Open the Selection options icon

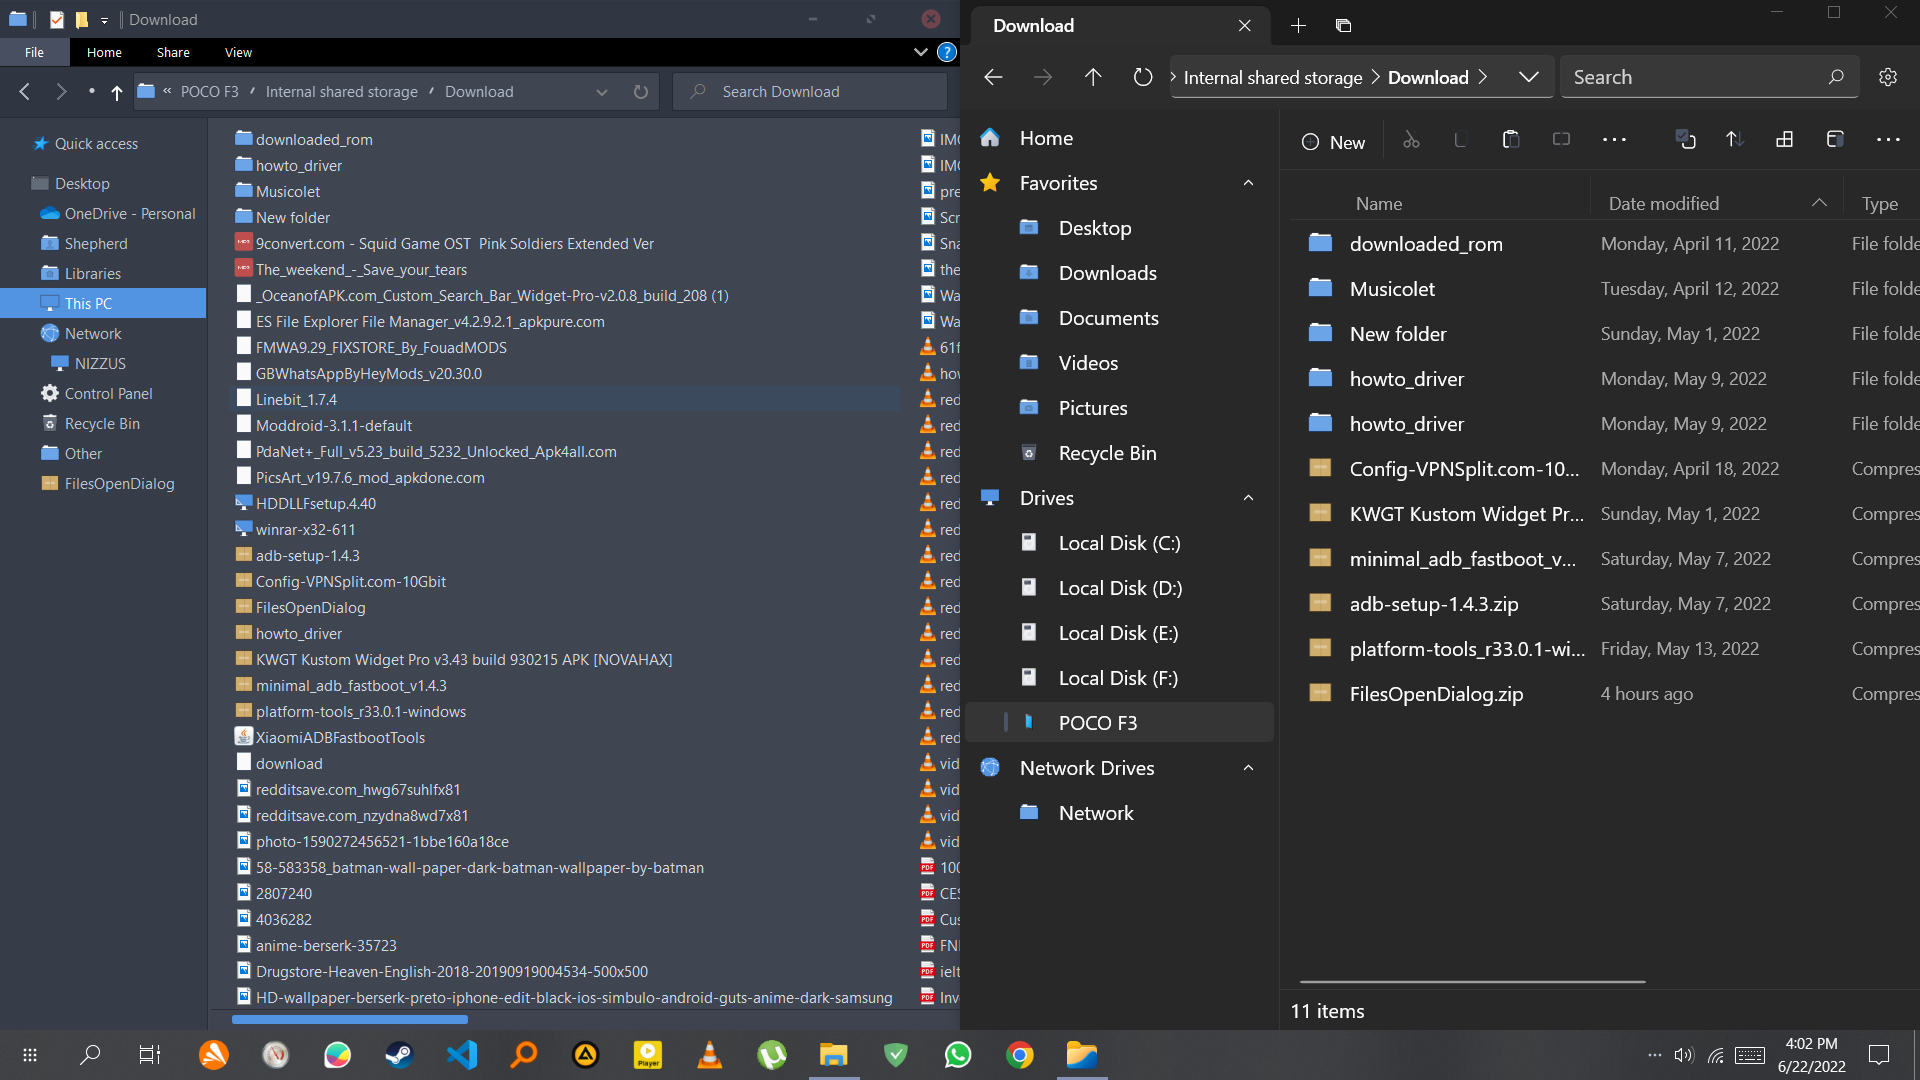click(x=1685, y=140)
